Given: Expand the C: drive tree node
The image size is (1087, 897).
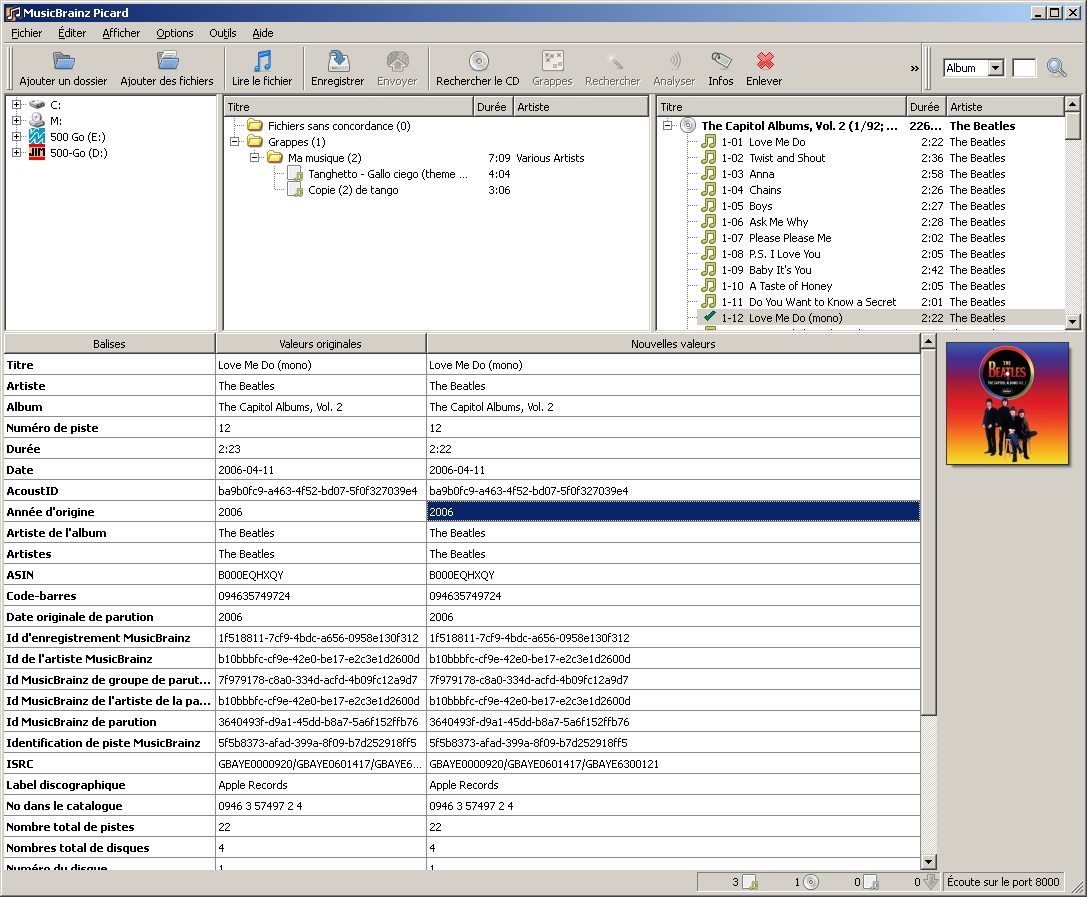Looking at the screenshot, I should [17, 105].
